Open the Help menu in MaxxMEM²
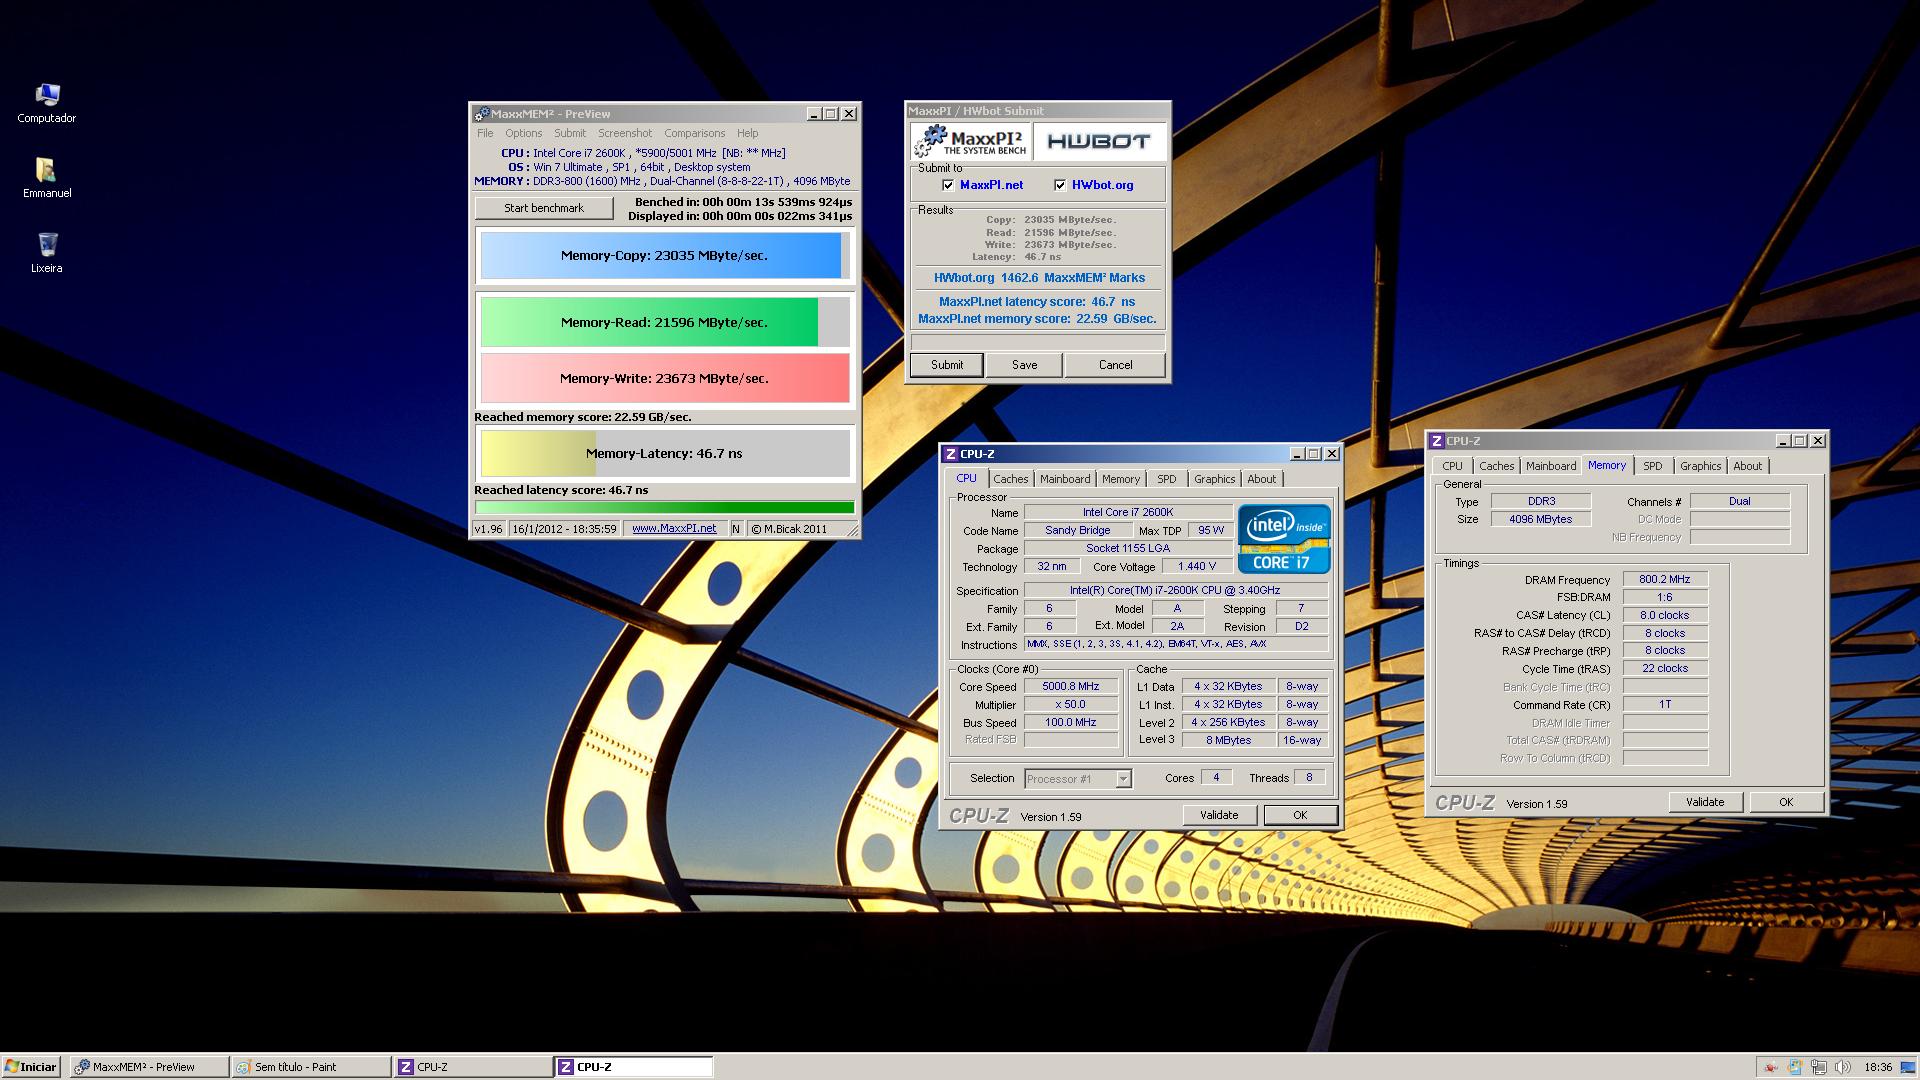Image resolution: width=1920 pixels, height=1080 pixels. (x=748, y=133)
